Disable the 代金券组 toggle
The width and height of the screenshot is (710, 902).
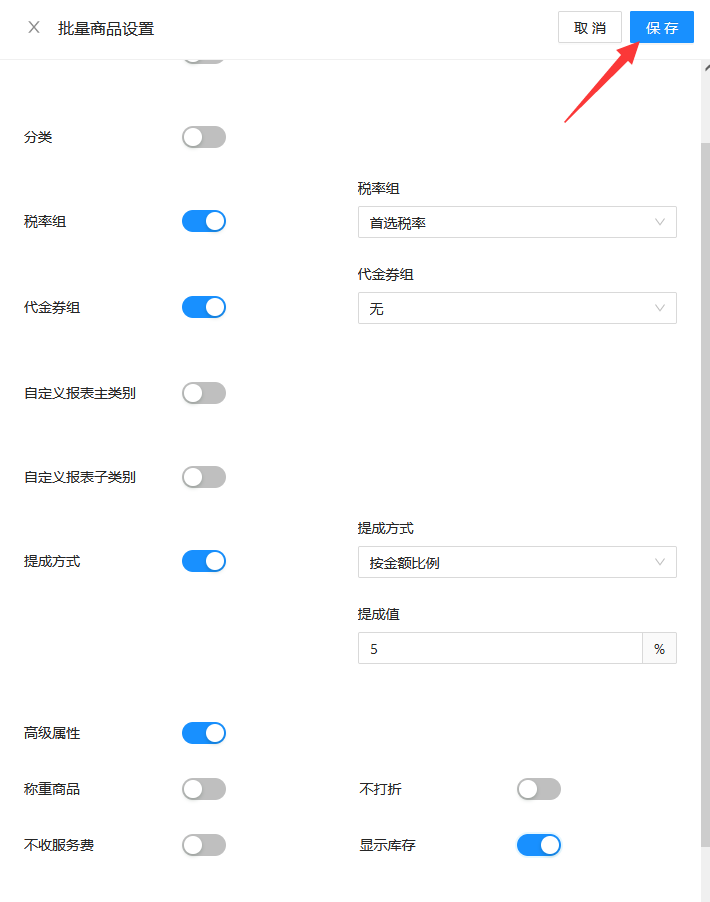coord(204,307)
